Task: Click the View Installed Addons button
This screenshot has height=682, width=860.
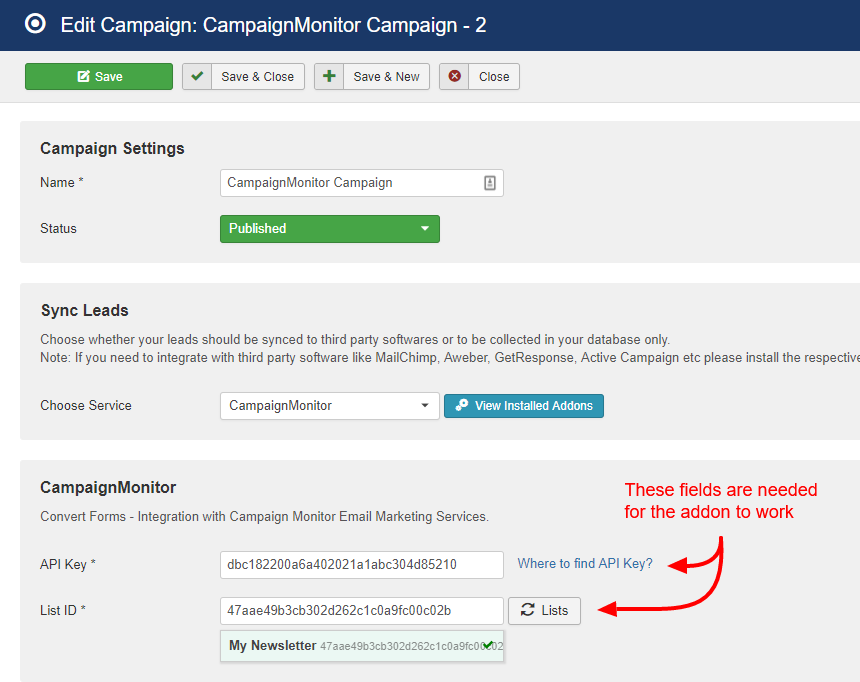Action: 524,405
